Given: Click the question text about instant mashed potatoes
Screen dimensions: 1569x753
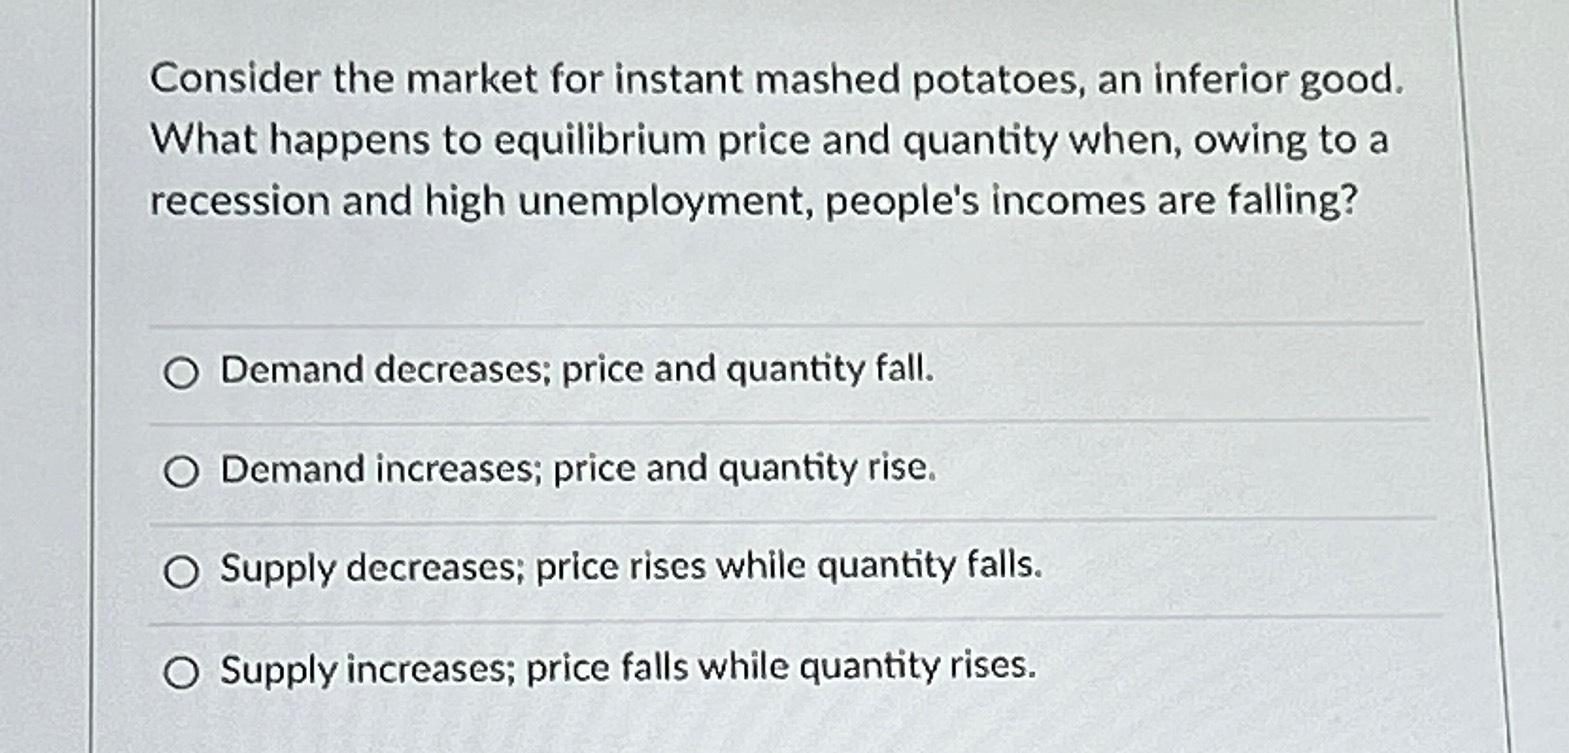Looking at the screenshot, I should (x=770, y=140).
